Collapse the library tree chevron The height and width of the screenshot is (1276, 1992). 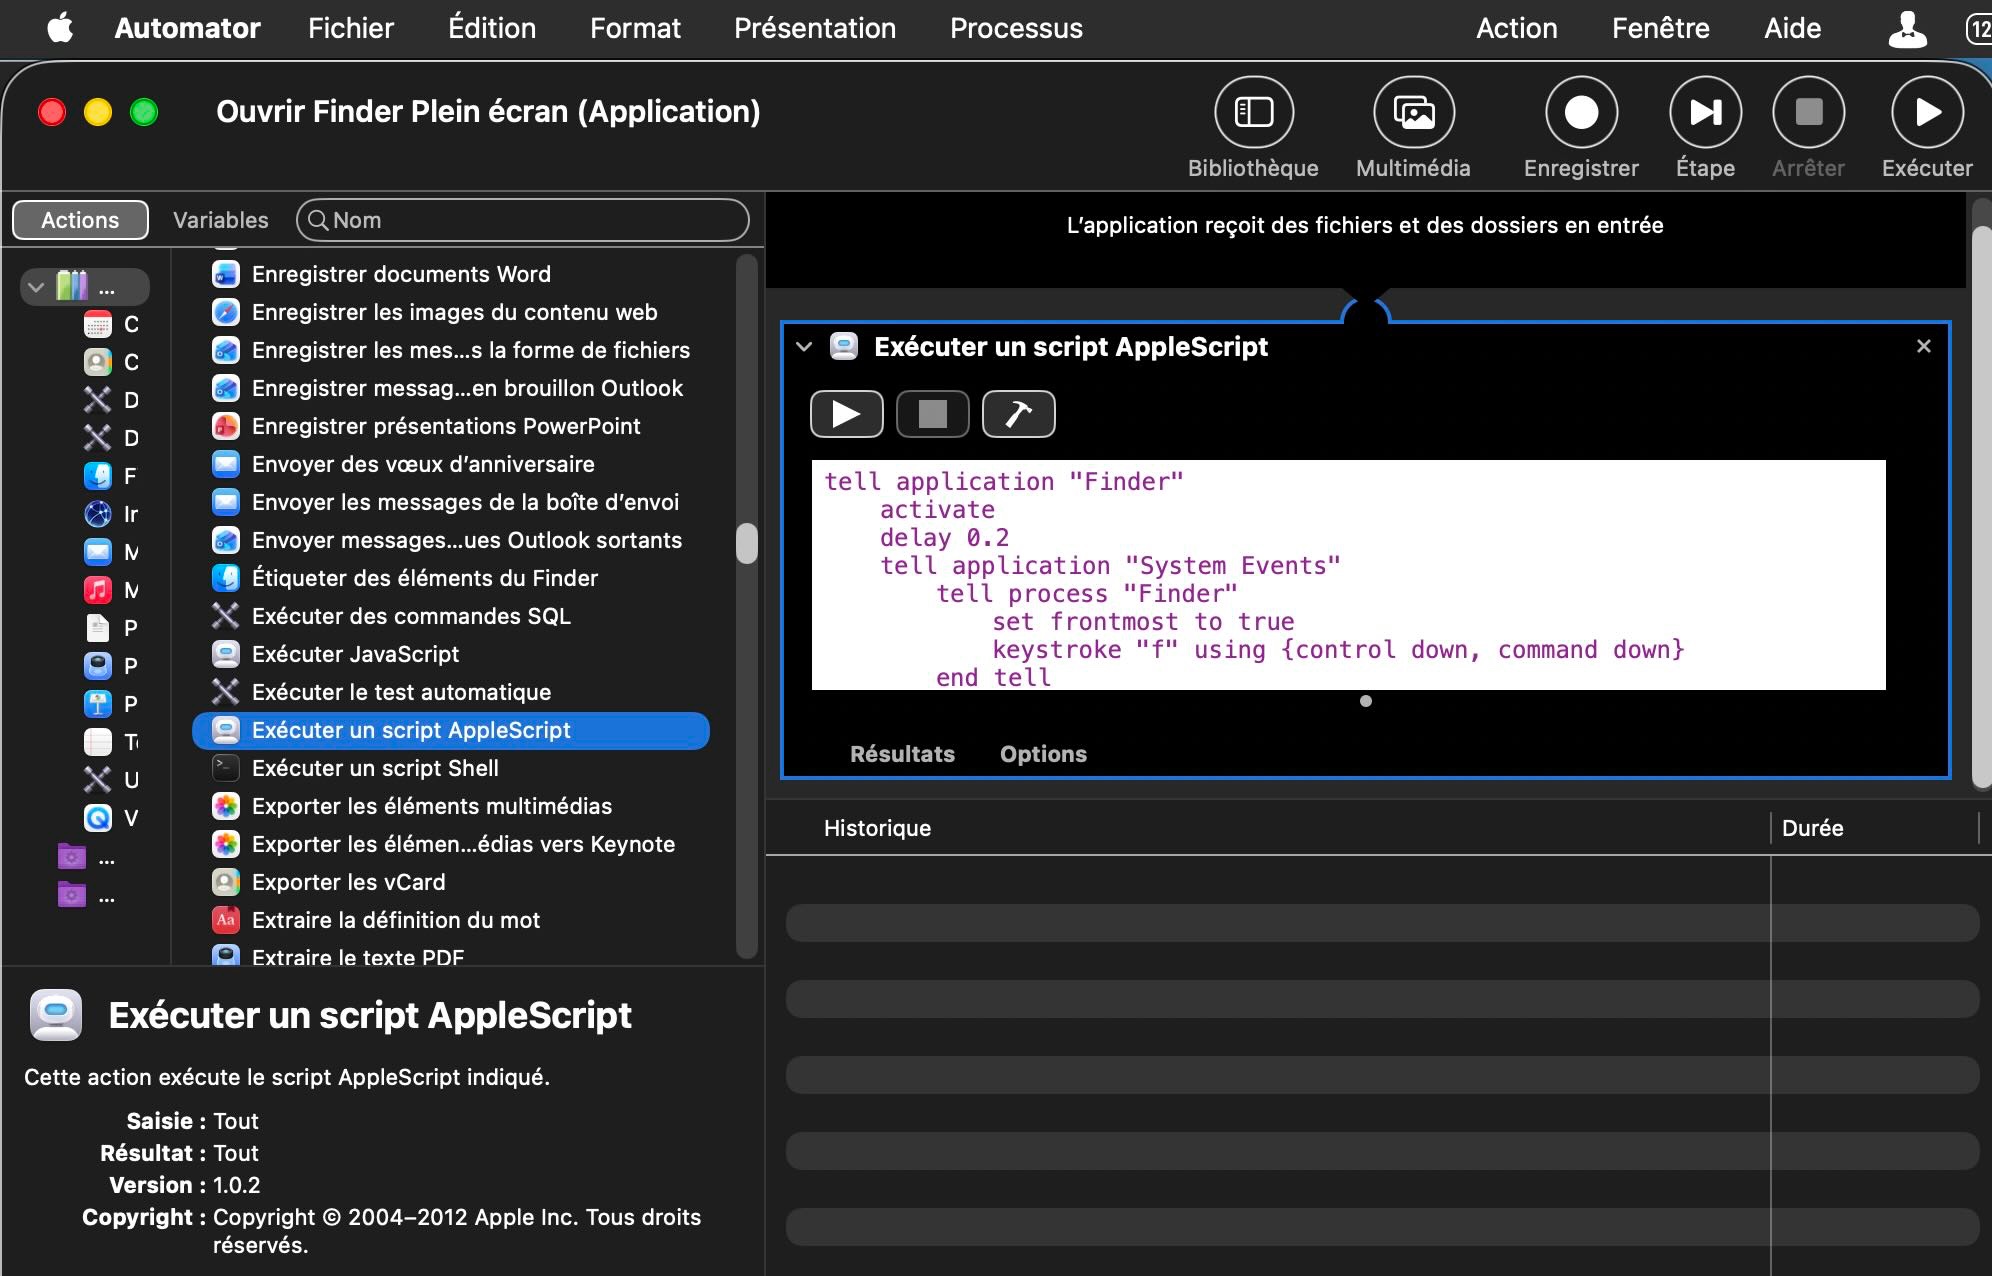tap(37, 288)
